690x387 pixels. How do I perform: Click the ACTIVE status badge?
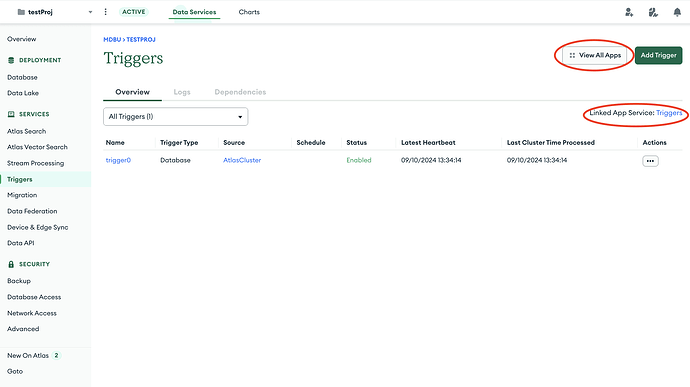pos(133,12)
